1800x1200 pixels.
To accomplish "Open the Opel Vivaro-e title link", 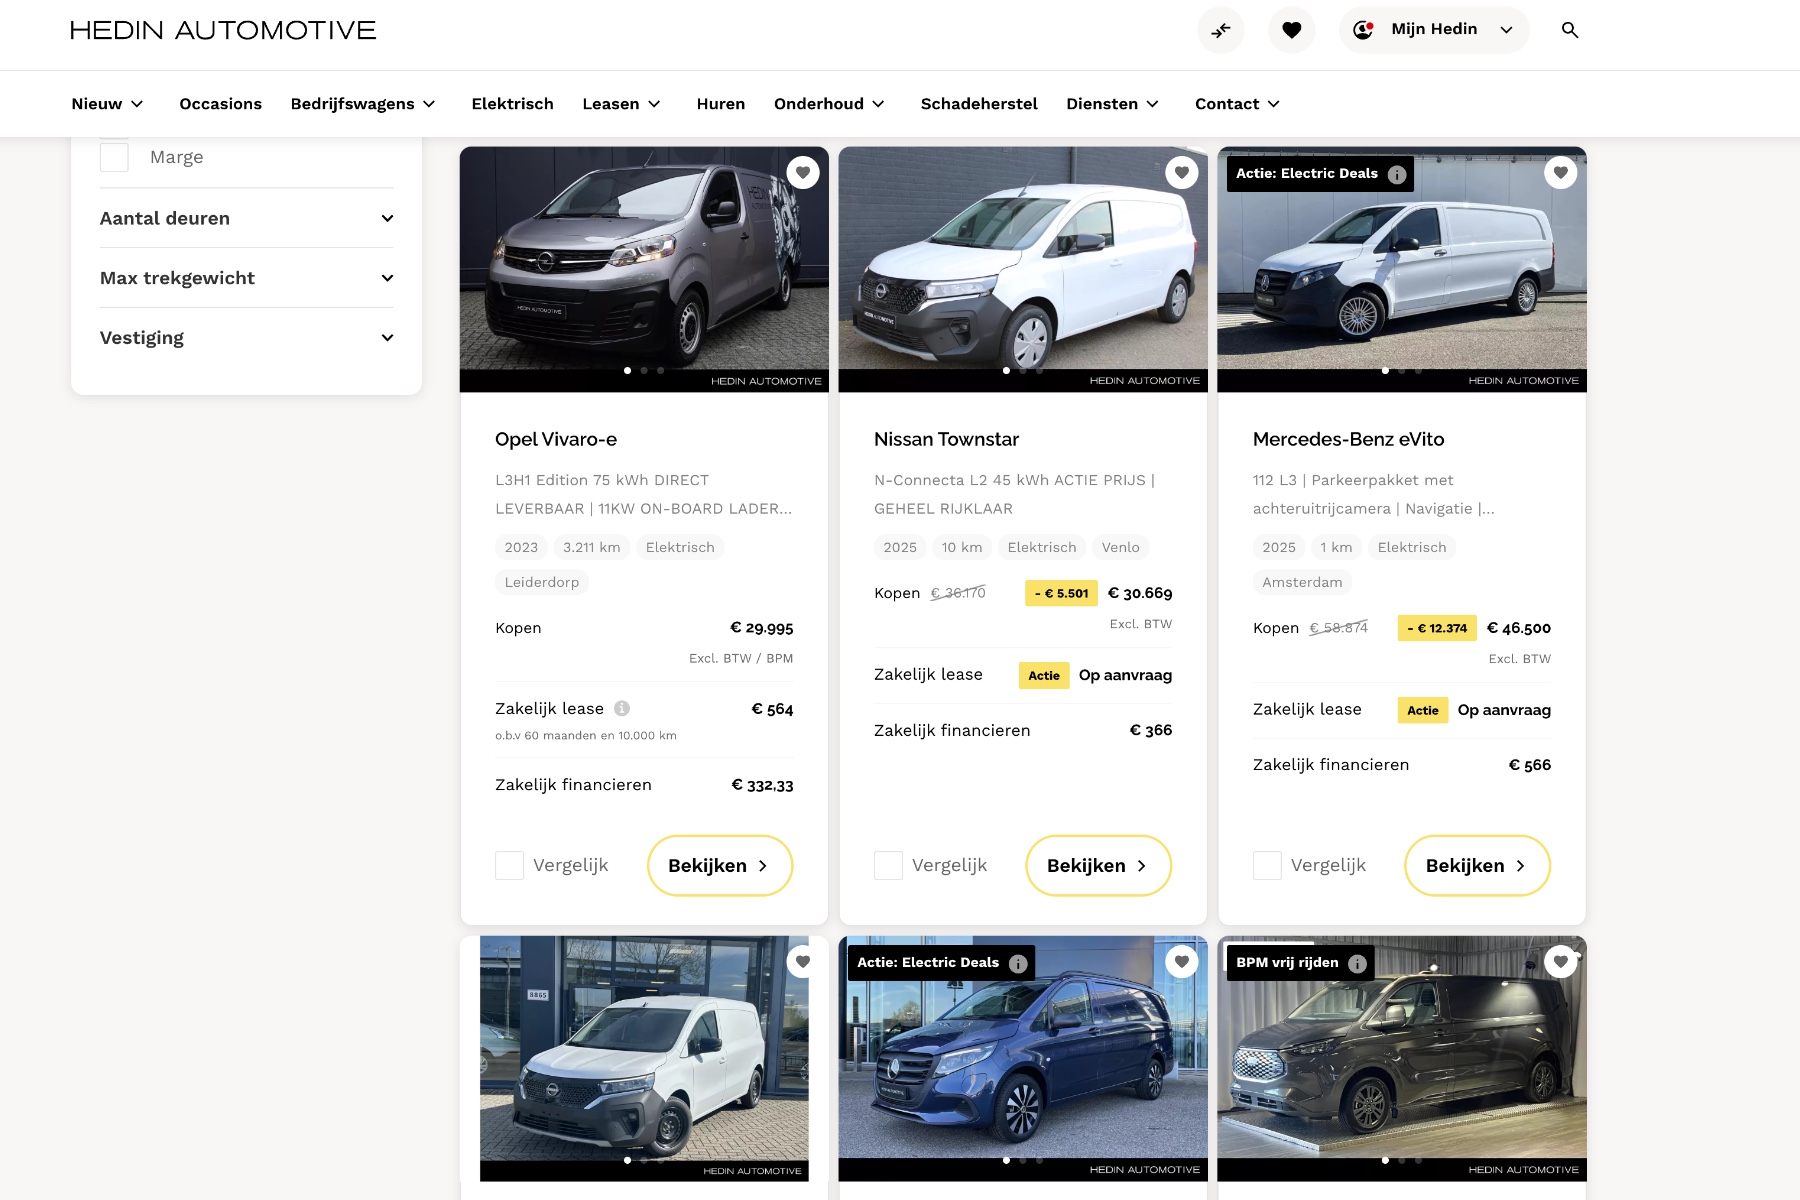I will click(556, 439).
